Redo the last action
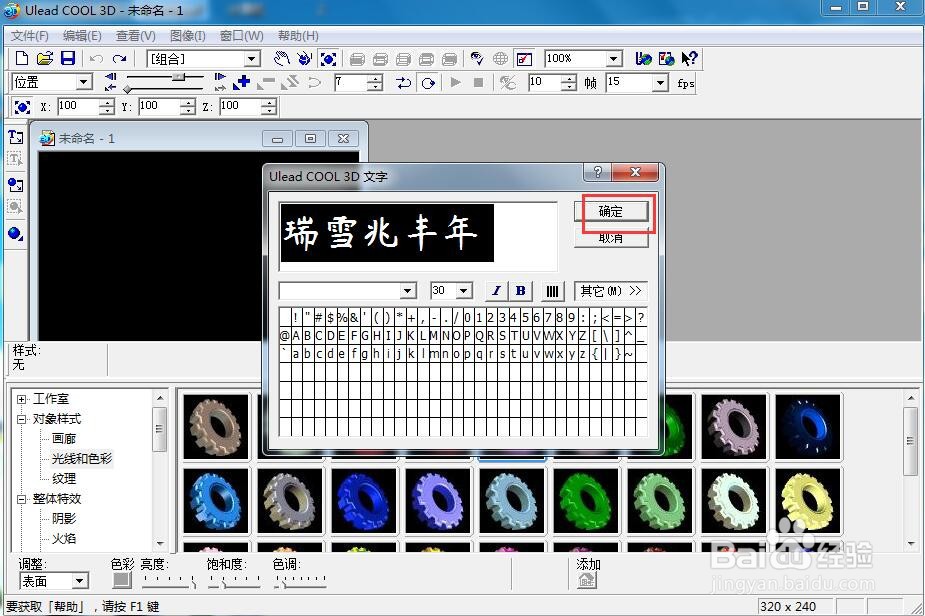This screenshot has width=925, height=616. click(119, 58)
